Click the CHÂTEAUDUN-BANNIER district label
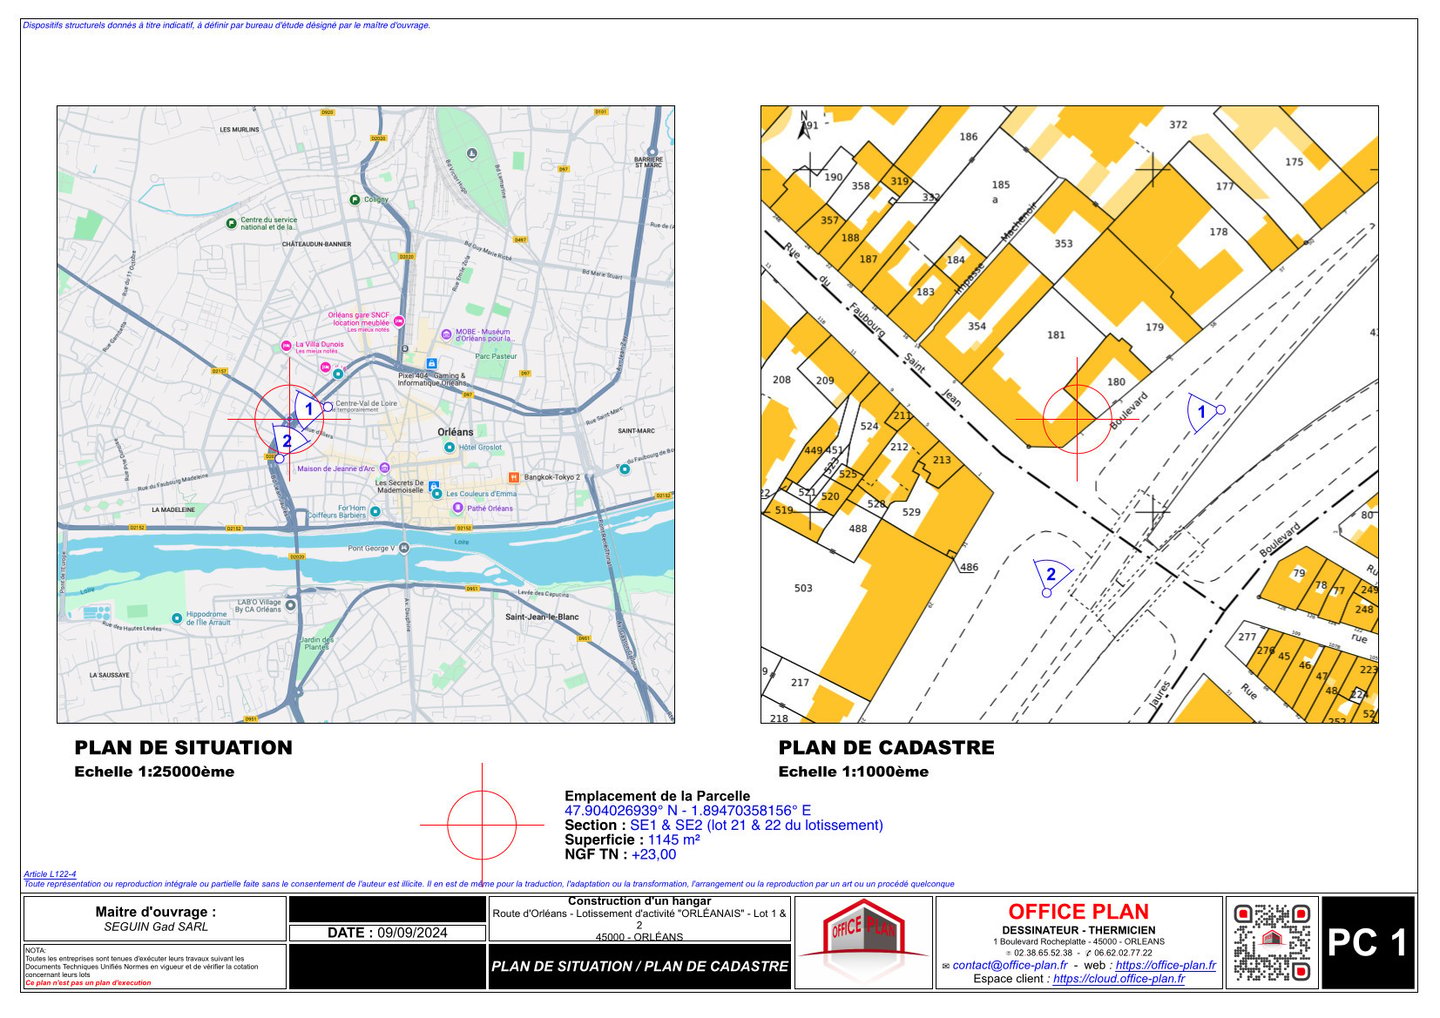This screenshot has height=1018, width=1440. (316, 244)
